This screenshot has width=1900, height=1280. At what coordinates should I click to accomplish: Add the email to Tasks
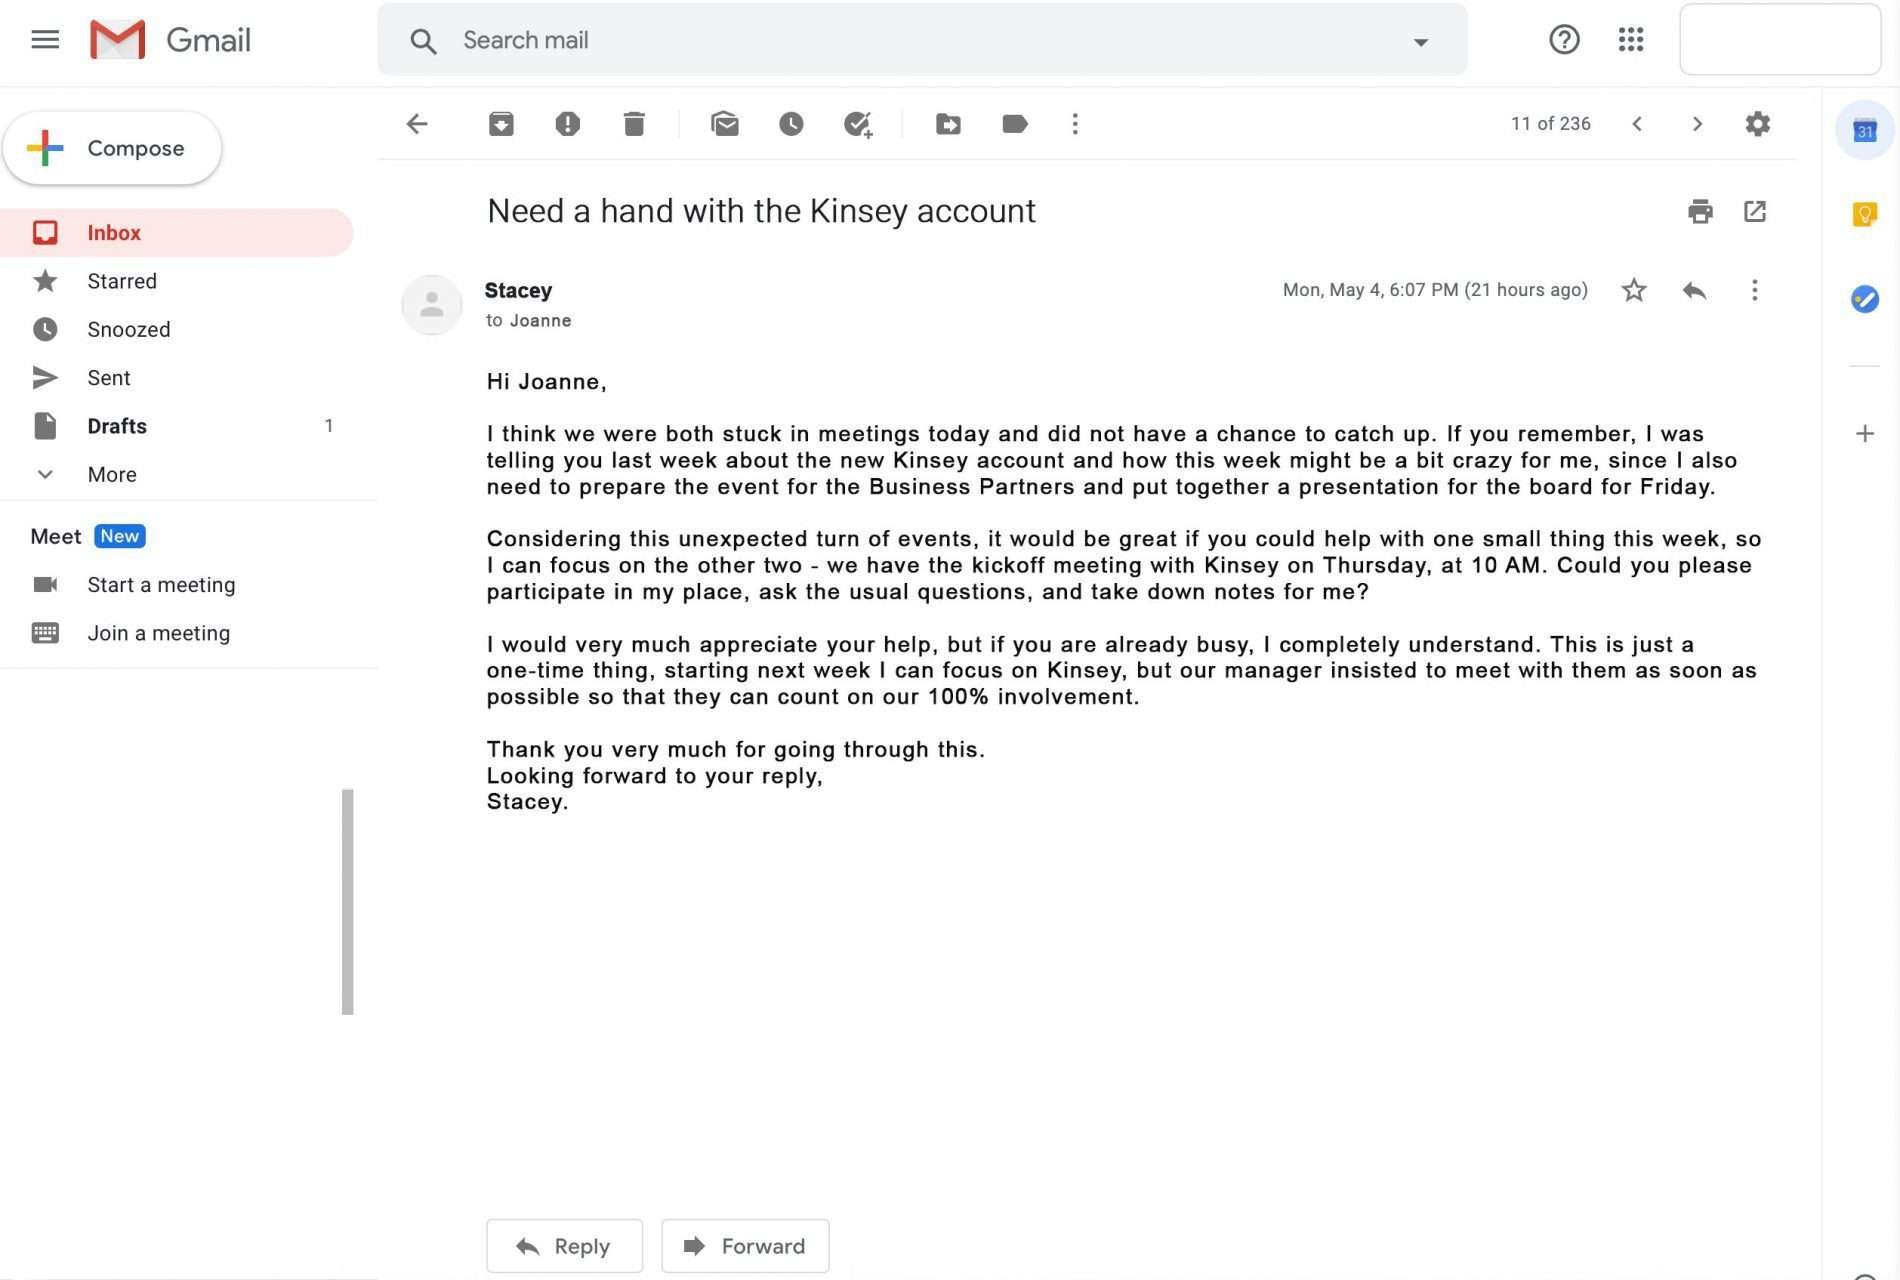pos(858,124)
